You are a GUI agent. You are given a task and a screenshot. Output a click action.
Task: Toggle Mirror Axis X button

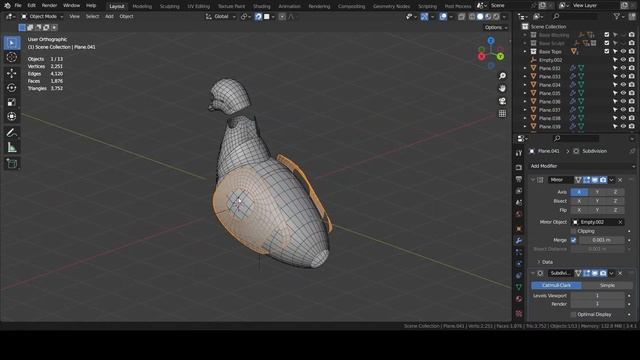coord(579,192)
